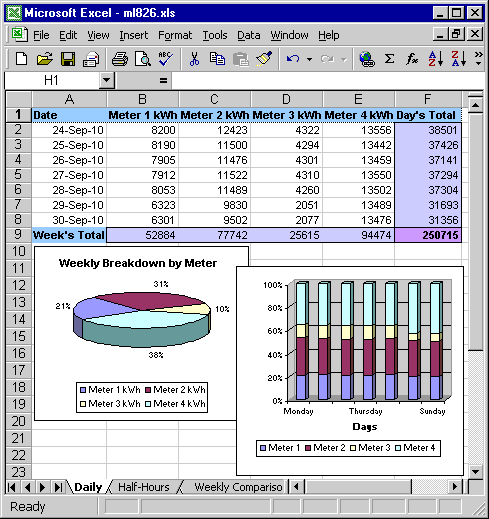Switch to the Weekly Comparison sheet tab
The height and width of the screenshot is (519, 489).
pos(238,487)
